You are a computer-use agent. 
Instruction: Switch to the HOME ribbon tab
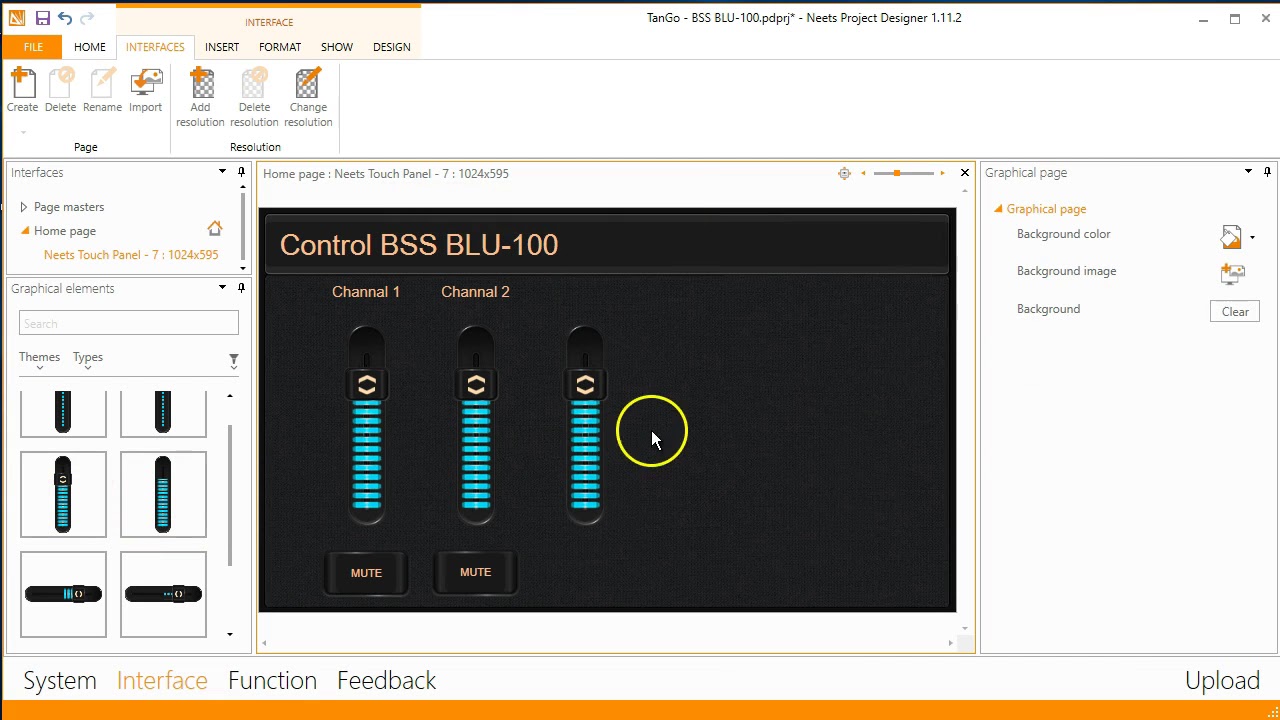pyautogui.click(x=89, y=47)
